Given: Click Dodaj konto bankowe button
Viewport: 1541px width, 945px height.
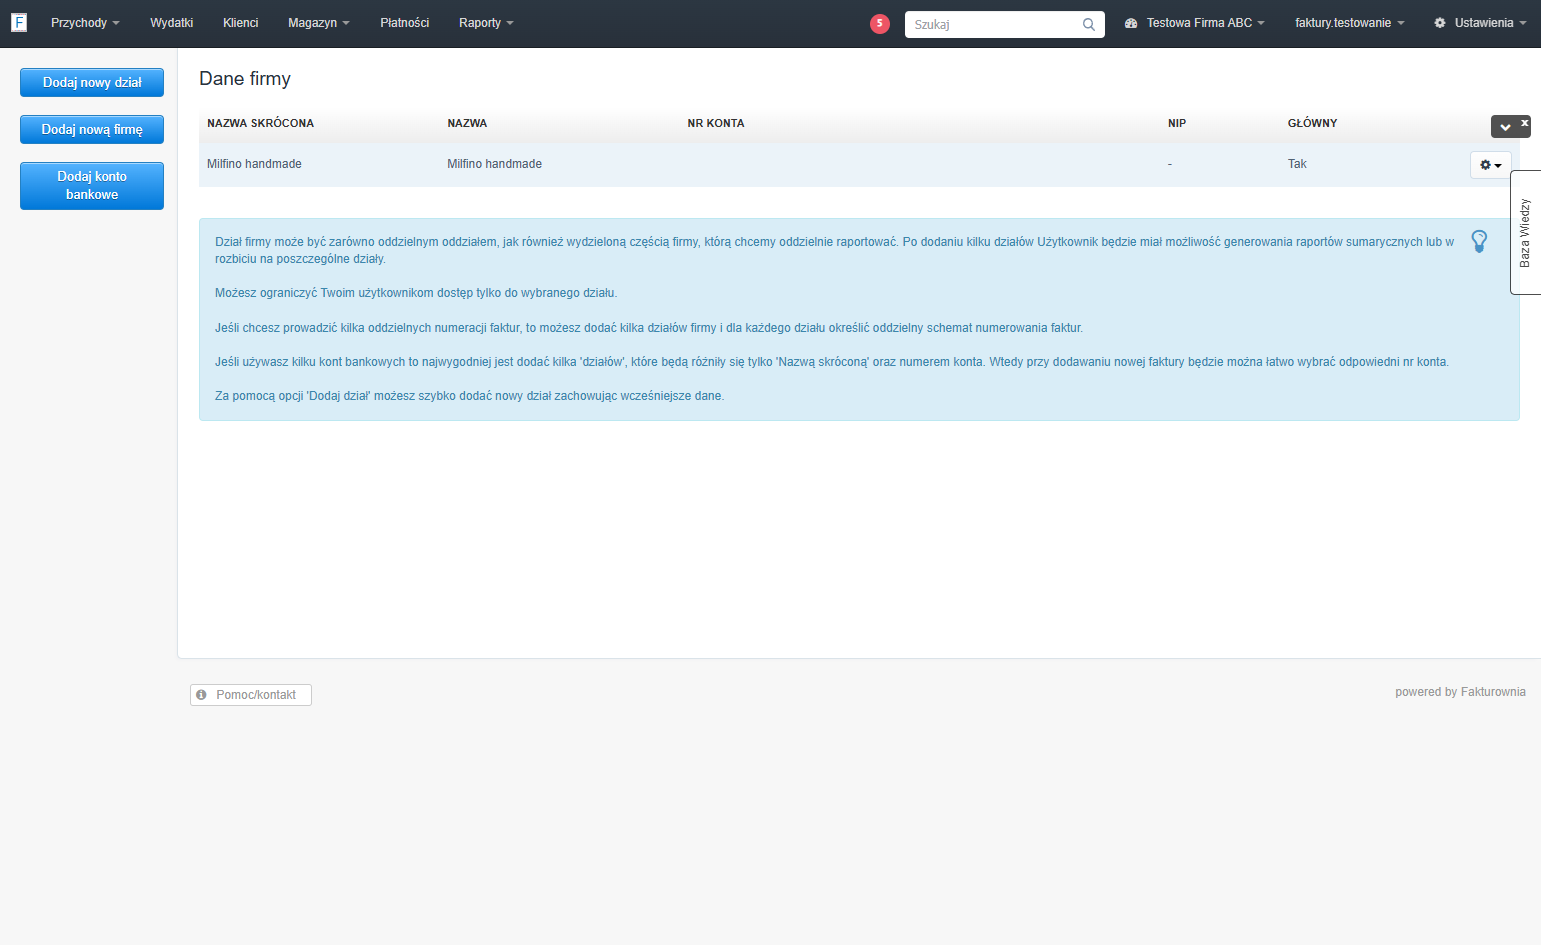Looking at the screenshot, I should [x=92, y=186].
